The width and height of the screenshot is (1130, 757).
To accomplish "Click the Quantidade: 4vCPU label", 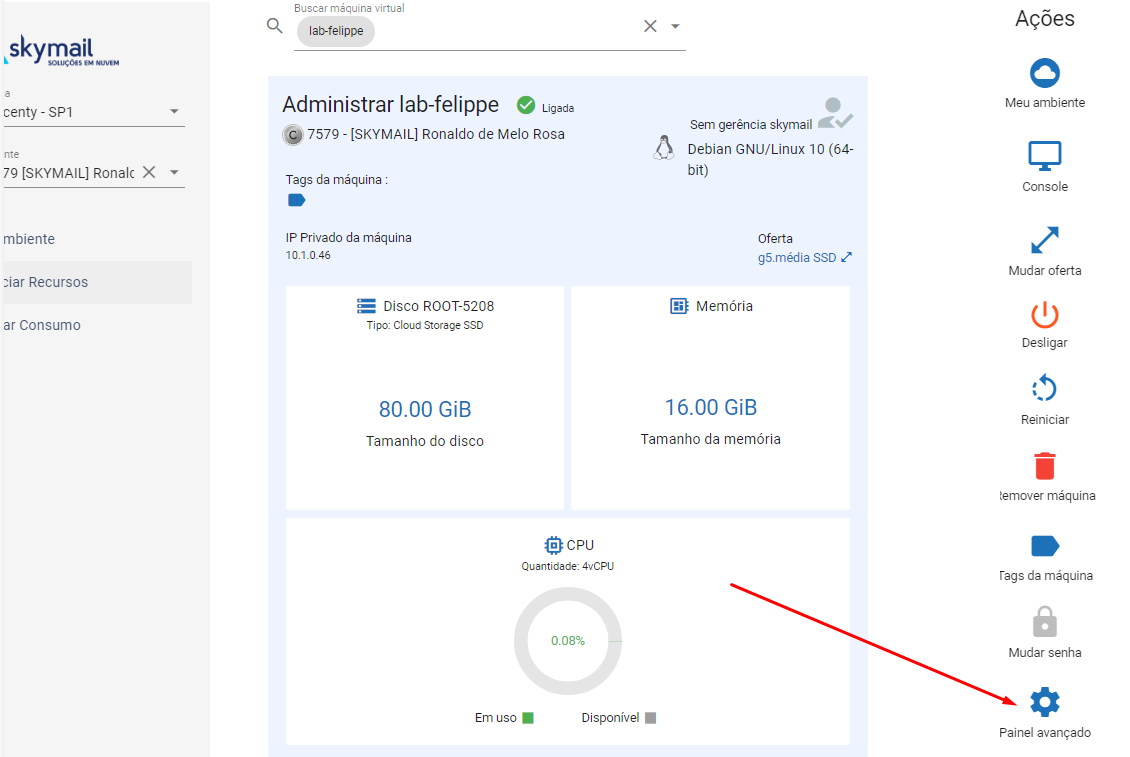I will click(568, 566).
